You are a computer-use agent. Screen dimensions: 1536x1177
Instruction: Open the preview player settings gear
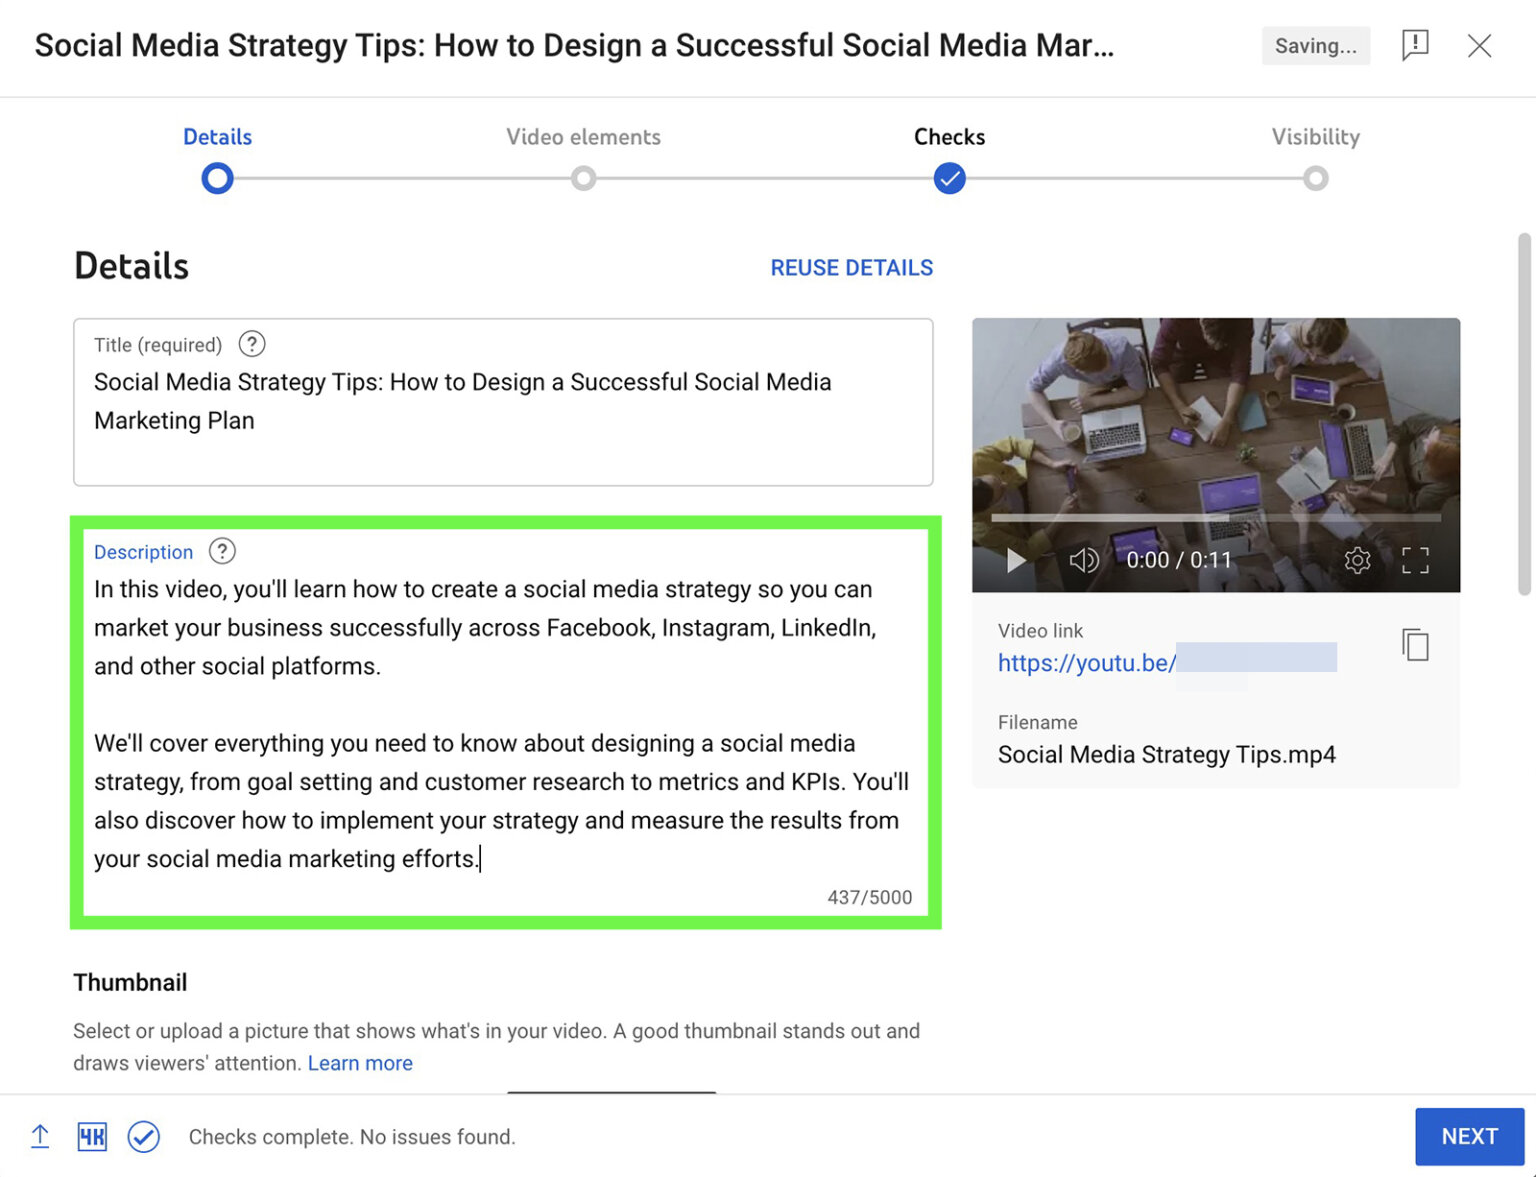(x=1357, y=561)
